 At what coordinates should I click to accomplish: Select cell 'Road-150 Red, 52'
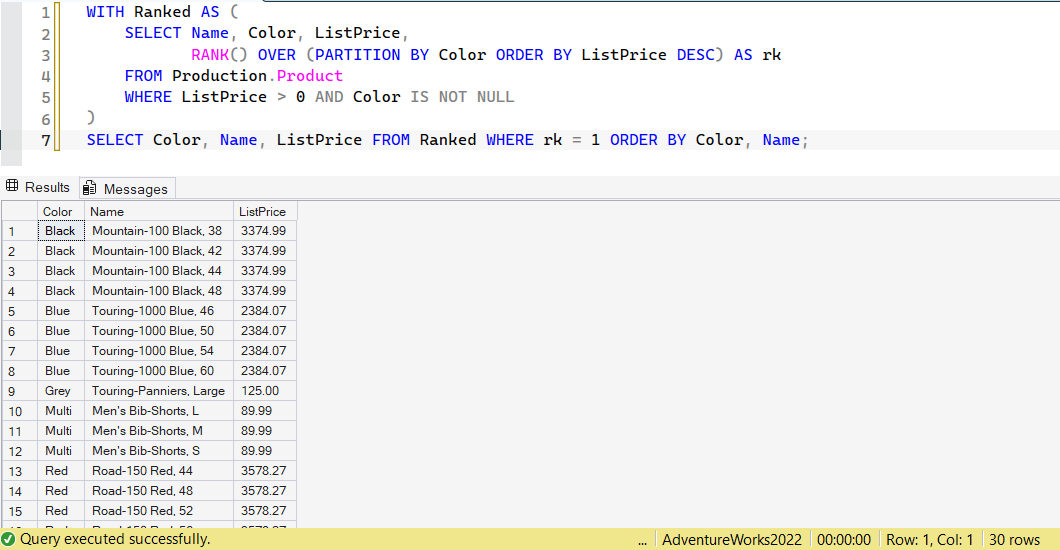click(159, 511)
